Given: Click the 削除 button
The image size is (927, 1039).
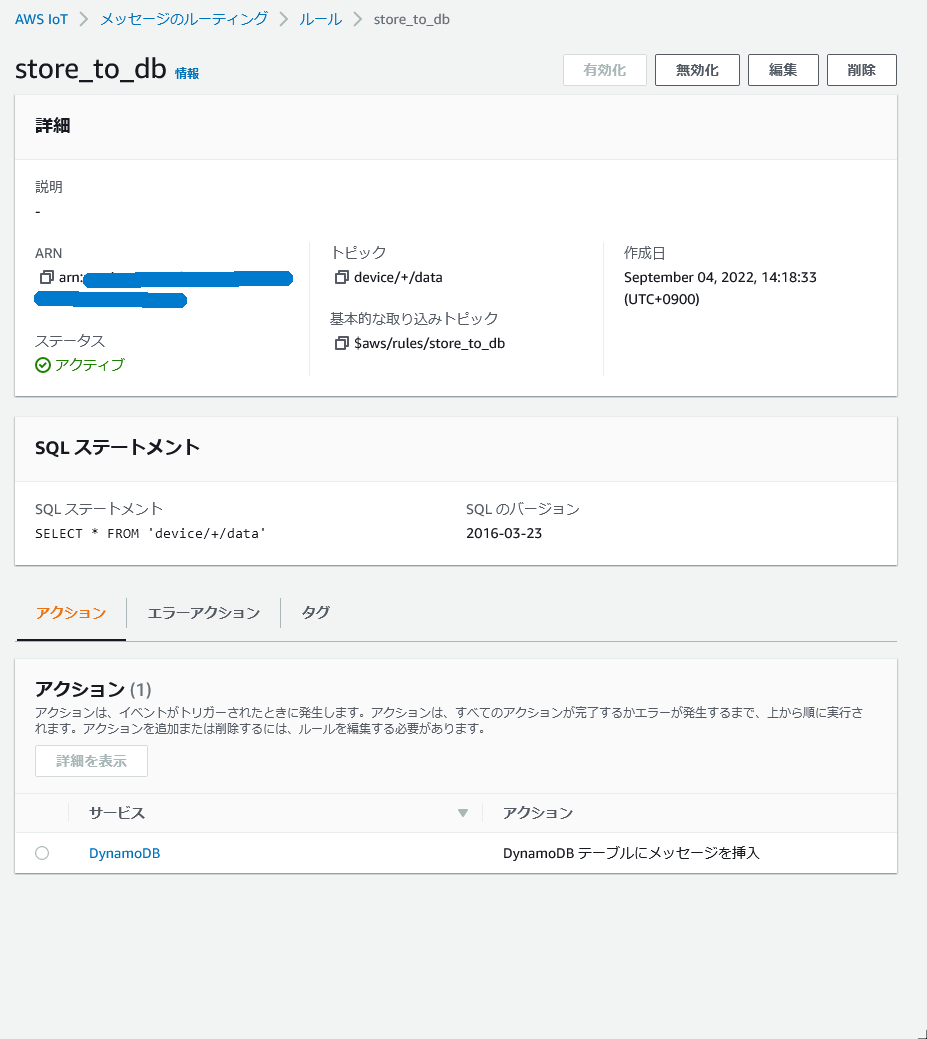Looking at the screenshot, I should pyautogui.click(x=862, y=70).
